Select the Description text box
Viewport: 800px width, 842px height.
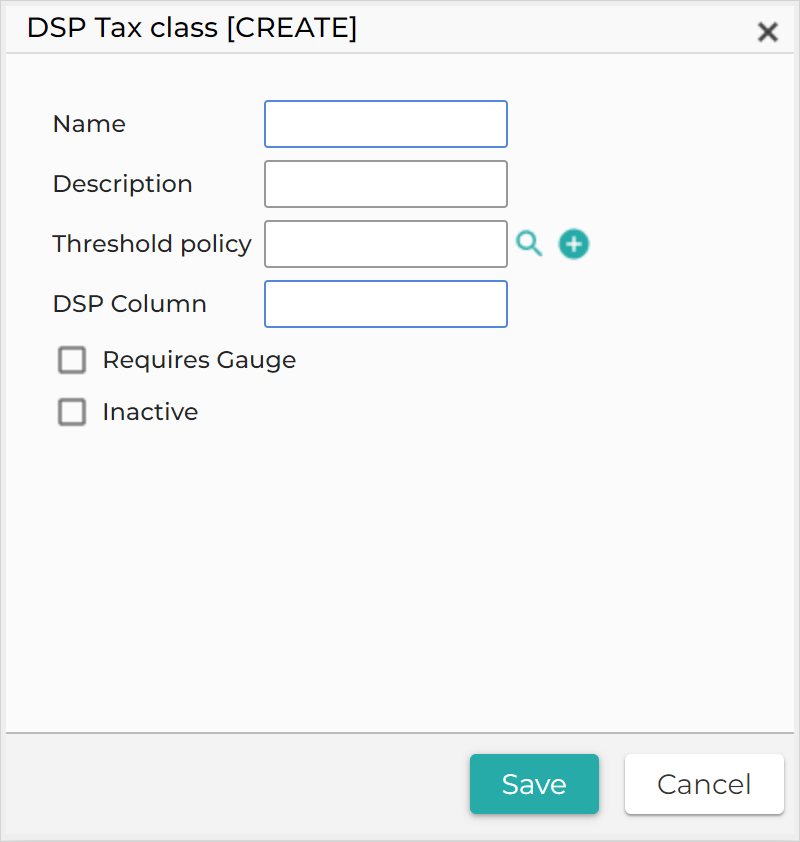(x=386, y=184)
